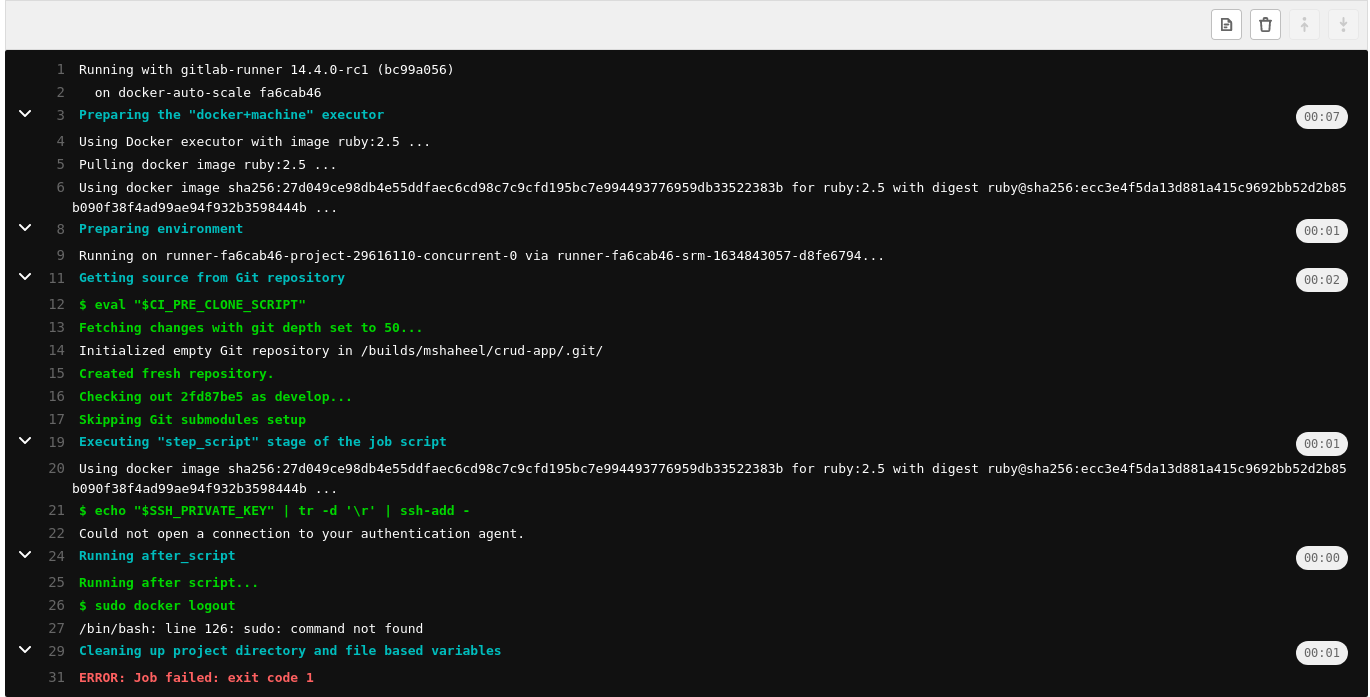Viewport: 1370px width, 697px height.
Task: Click the '$ echo "$SSH_PRIVATE_KEY"' command line
Action: coord(274,511)
